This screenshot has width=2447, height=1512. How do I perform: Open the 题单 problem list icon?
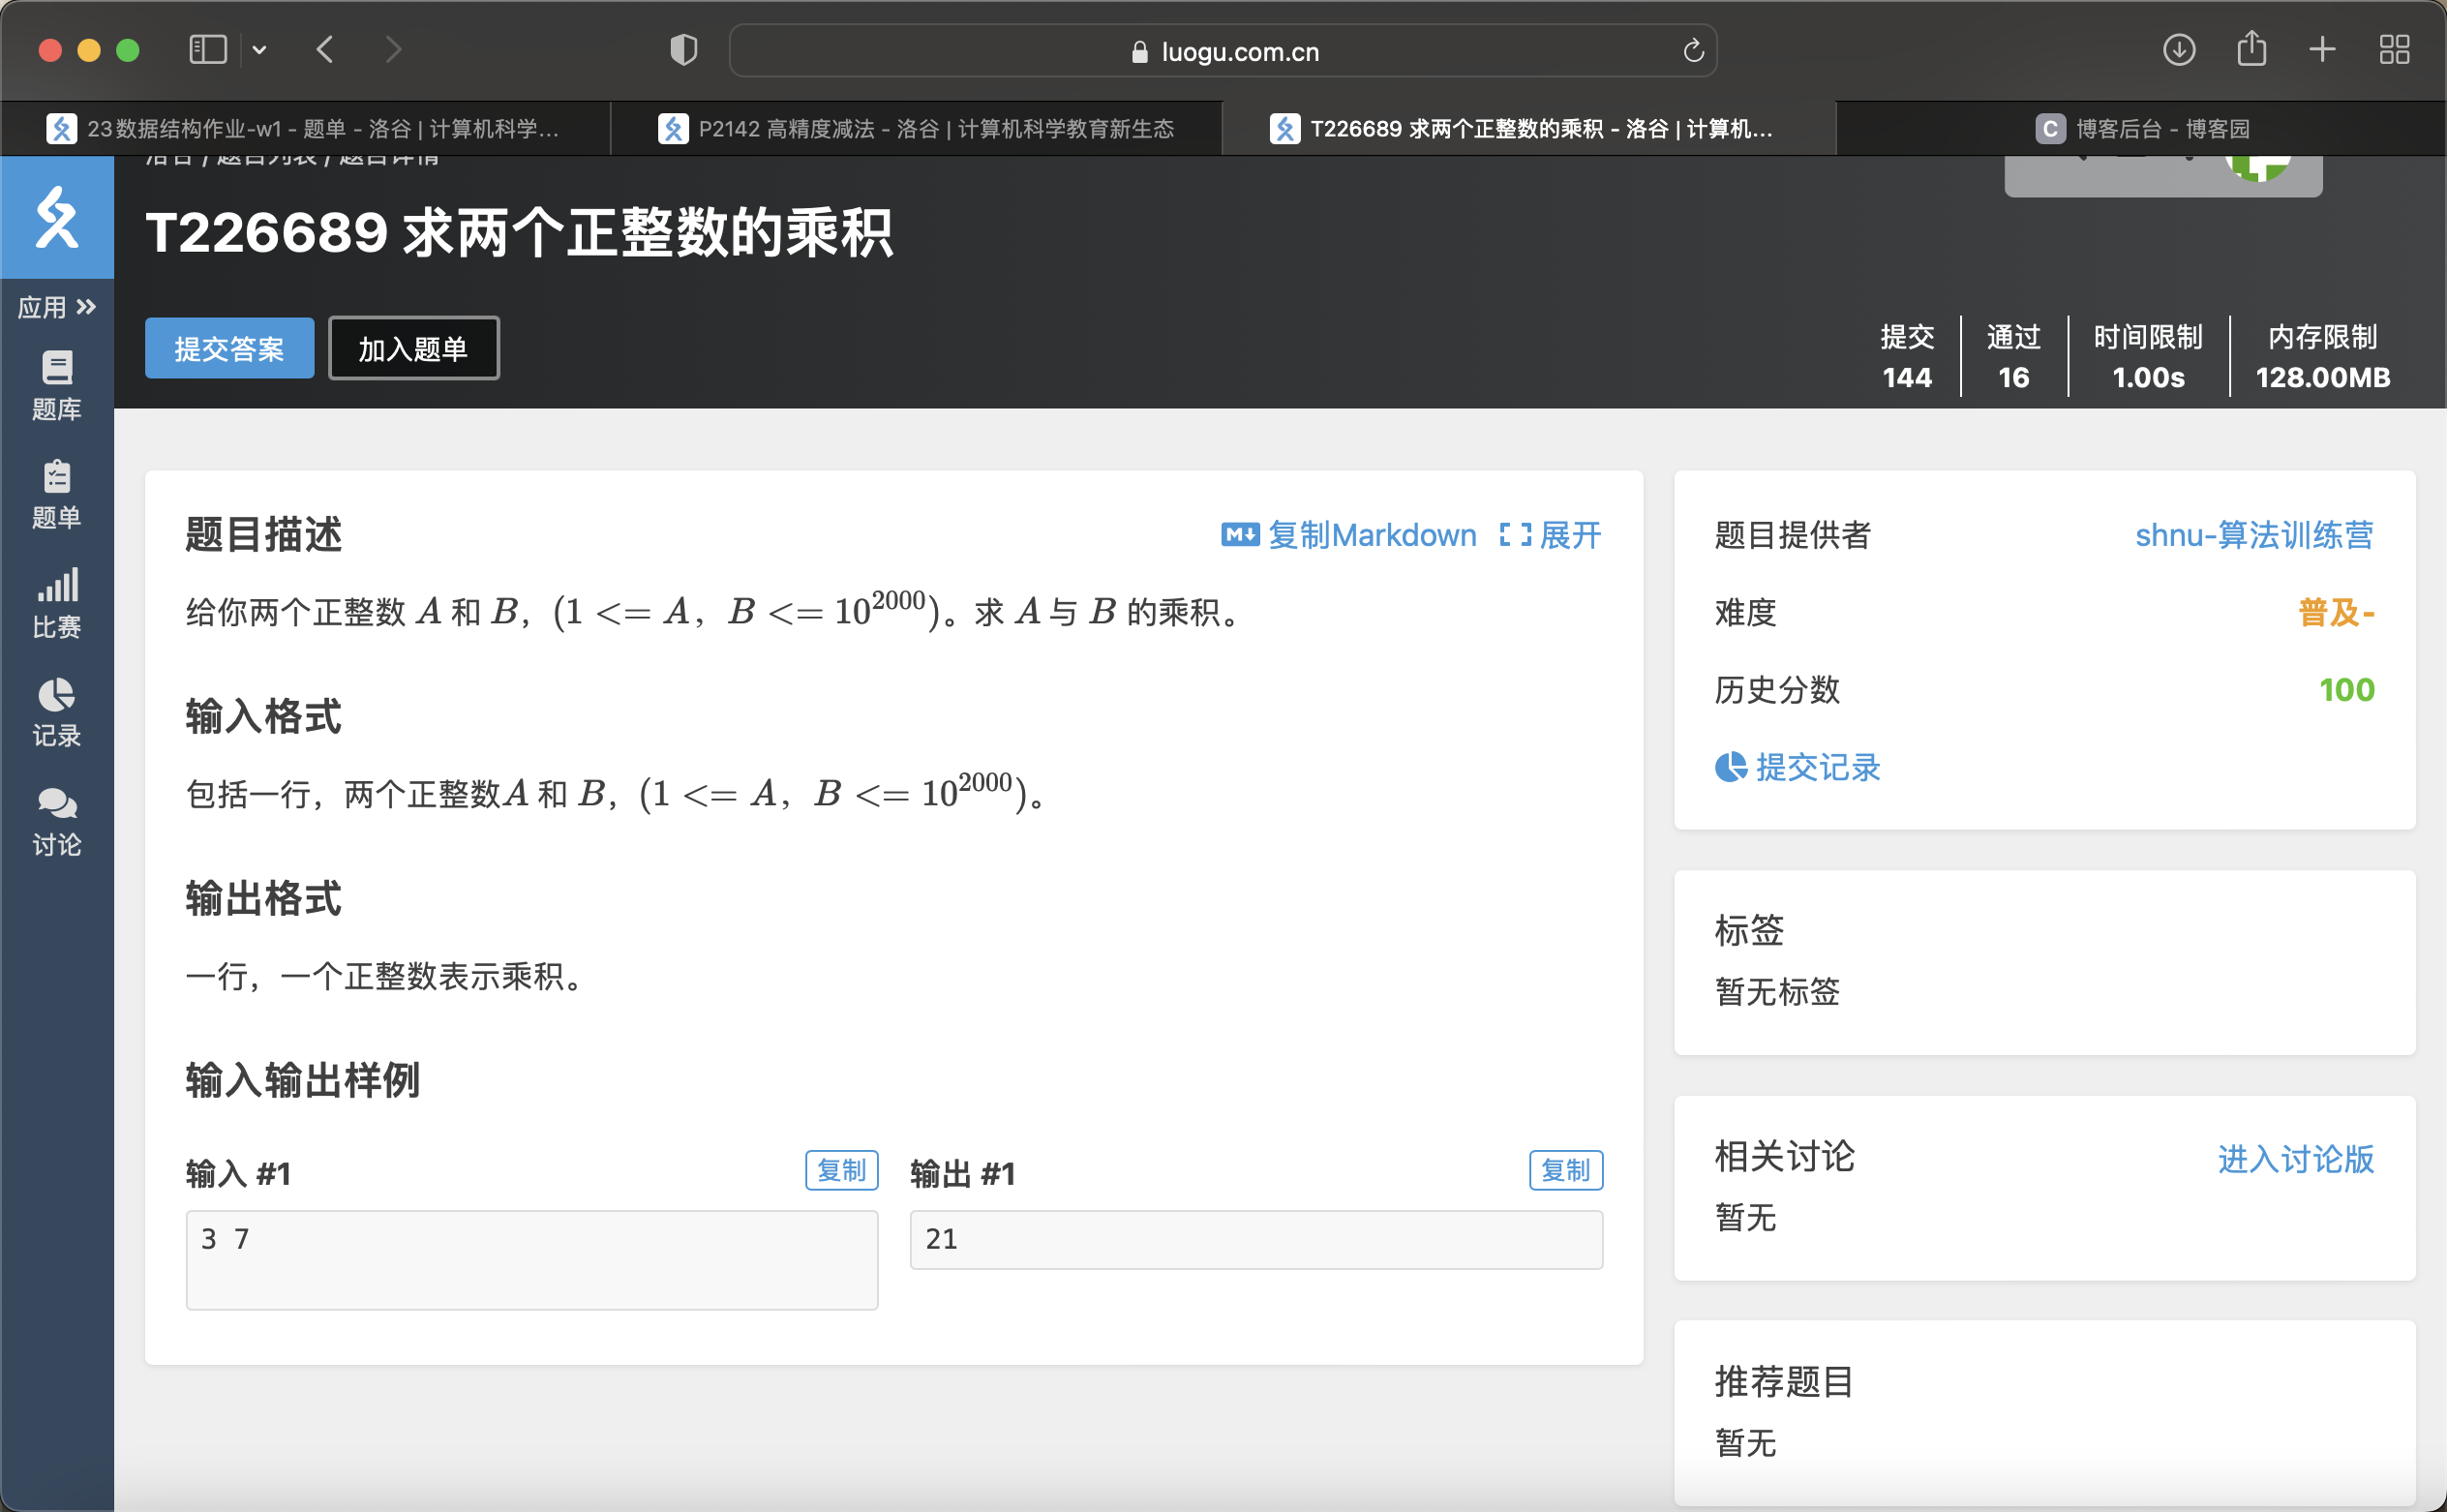click(57, 495)
